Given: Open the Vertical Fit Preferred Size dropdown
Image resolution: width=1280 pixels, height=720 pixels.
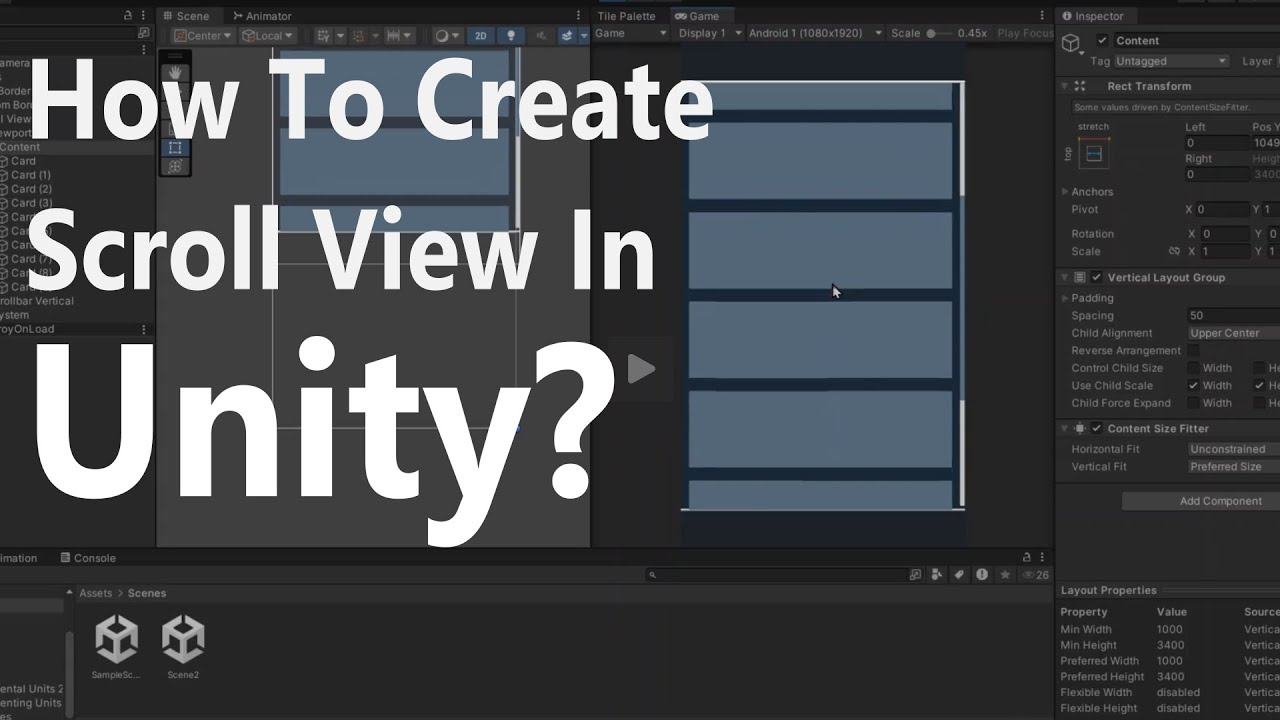Looking at the screenshot, I should [1232, 467].
